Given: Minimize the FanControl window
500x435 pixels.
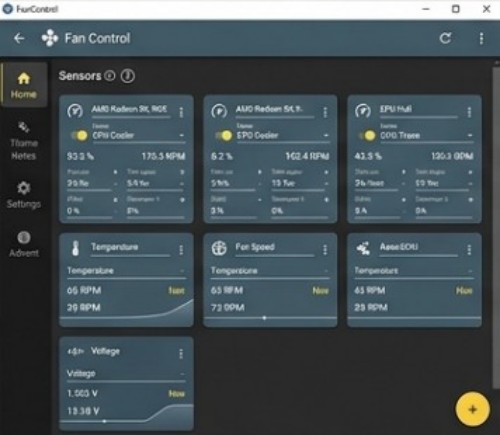Looking at the screenshot, I should (426, 9).
